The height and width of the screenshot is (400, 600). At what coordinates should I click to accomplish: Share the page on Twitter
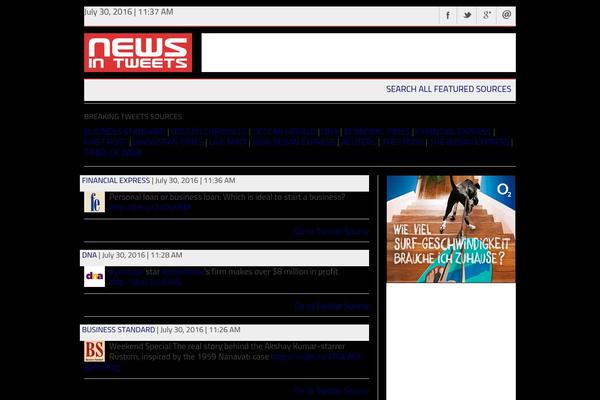467,15
